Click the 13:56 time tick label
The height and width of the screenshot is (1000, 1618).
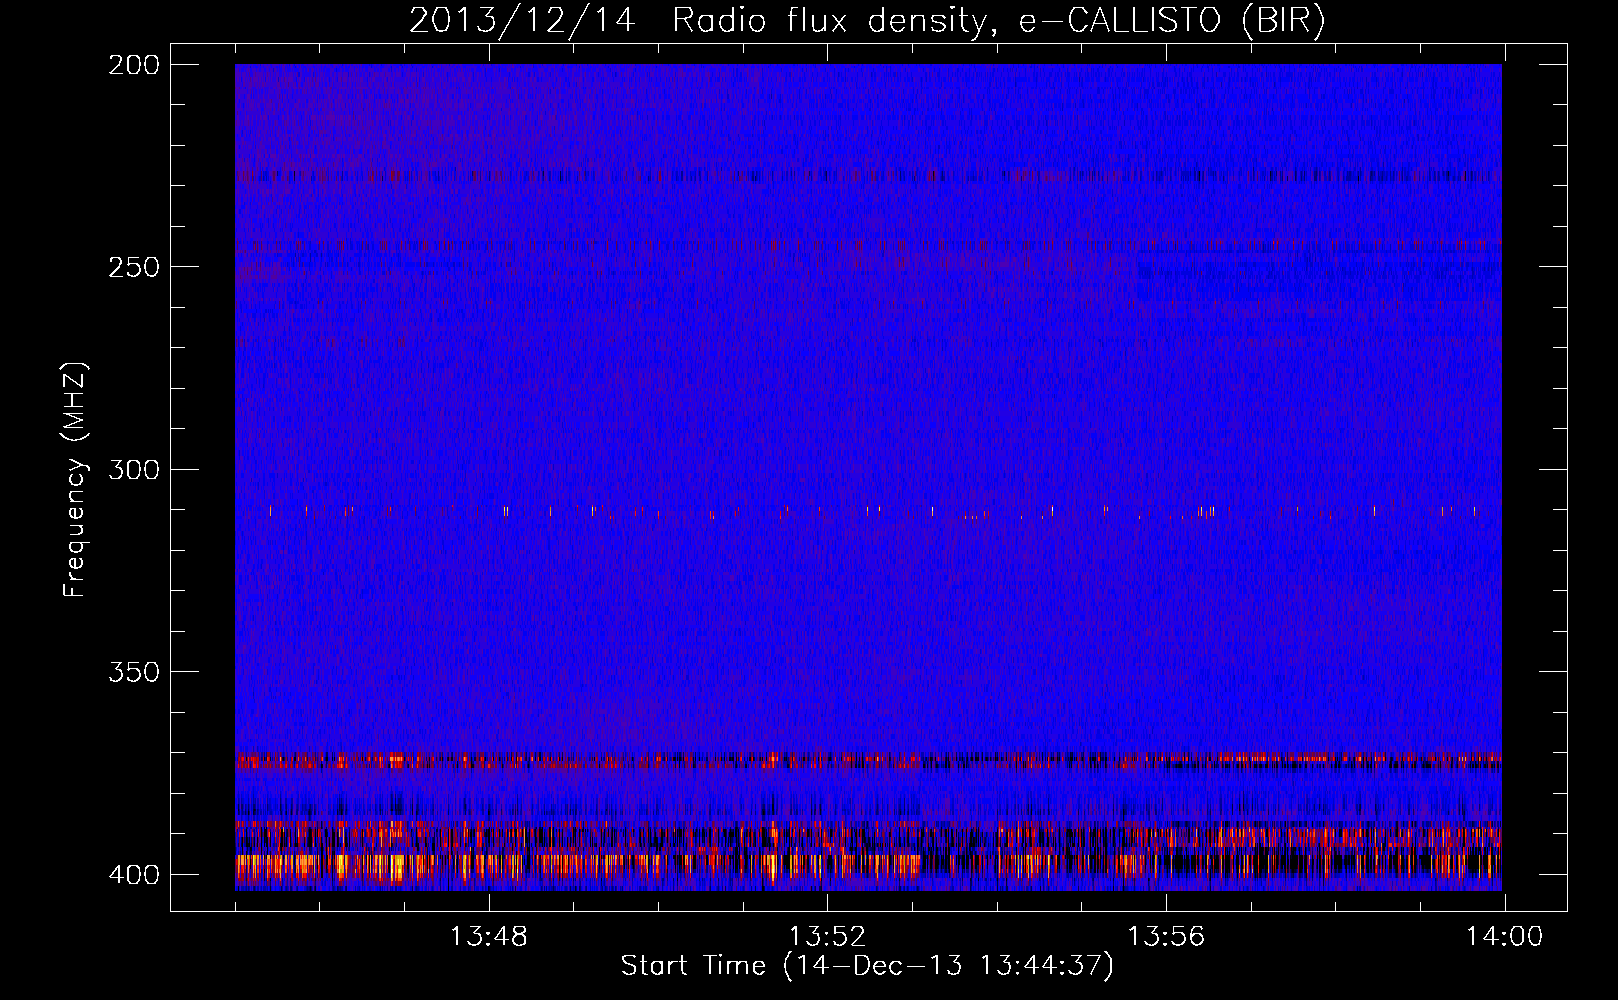click(1166, 937)
